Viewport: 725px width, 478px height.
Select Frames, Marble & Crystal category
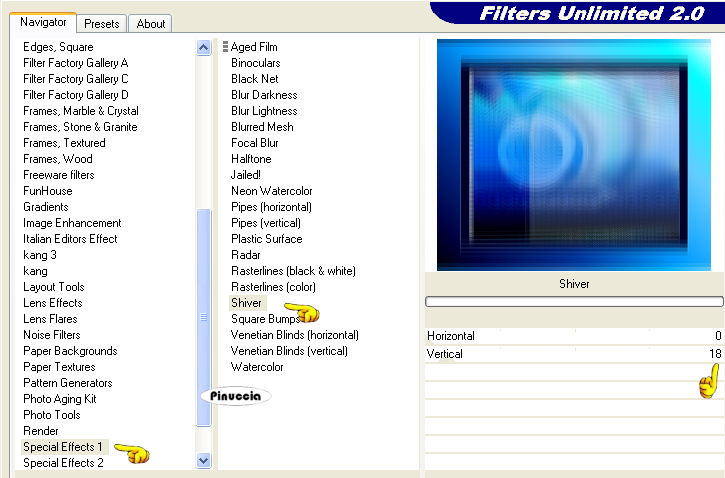81,111
